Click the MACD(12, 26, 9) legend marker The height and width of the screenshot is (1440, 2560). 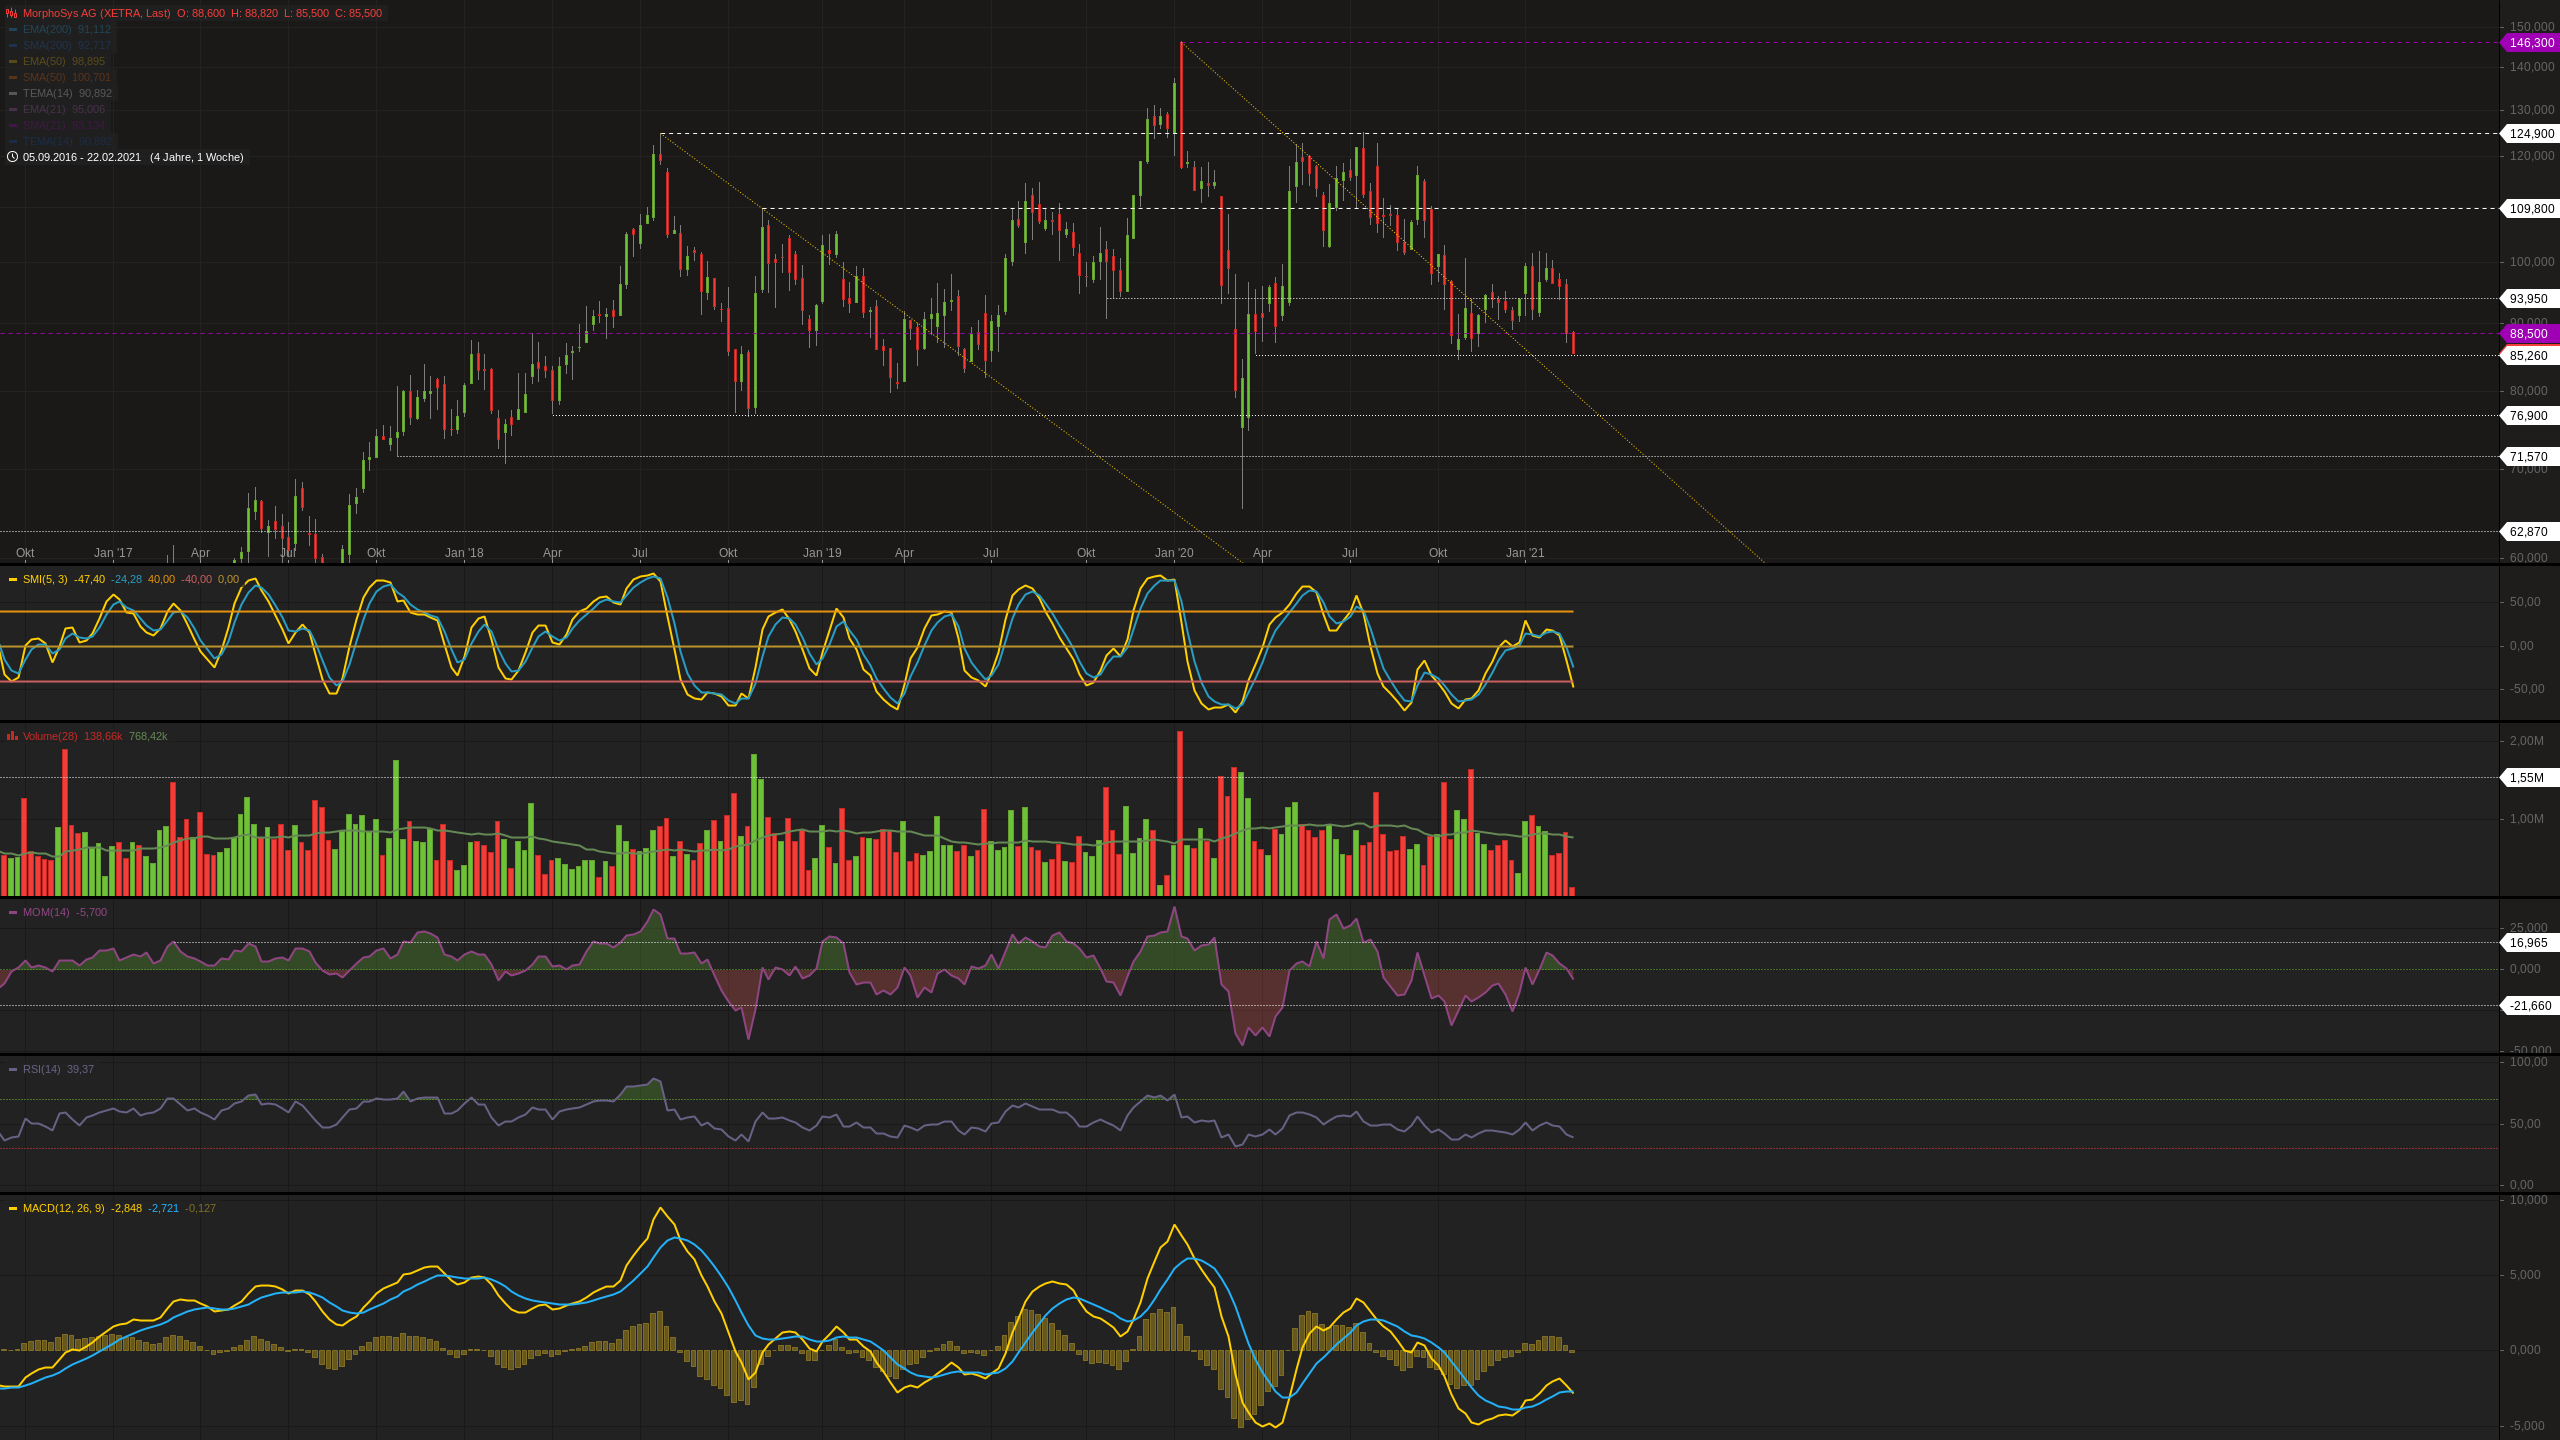pos(13,1208)
